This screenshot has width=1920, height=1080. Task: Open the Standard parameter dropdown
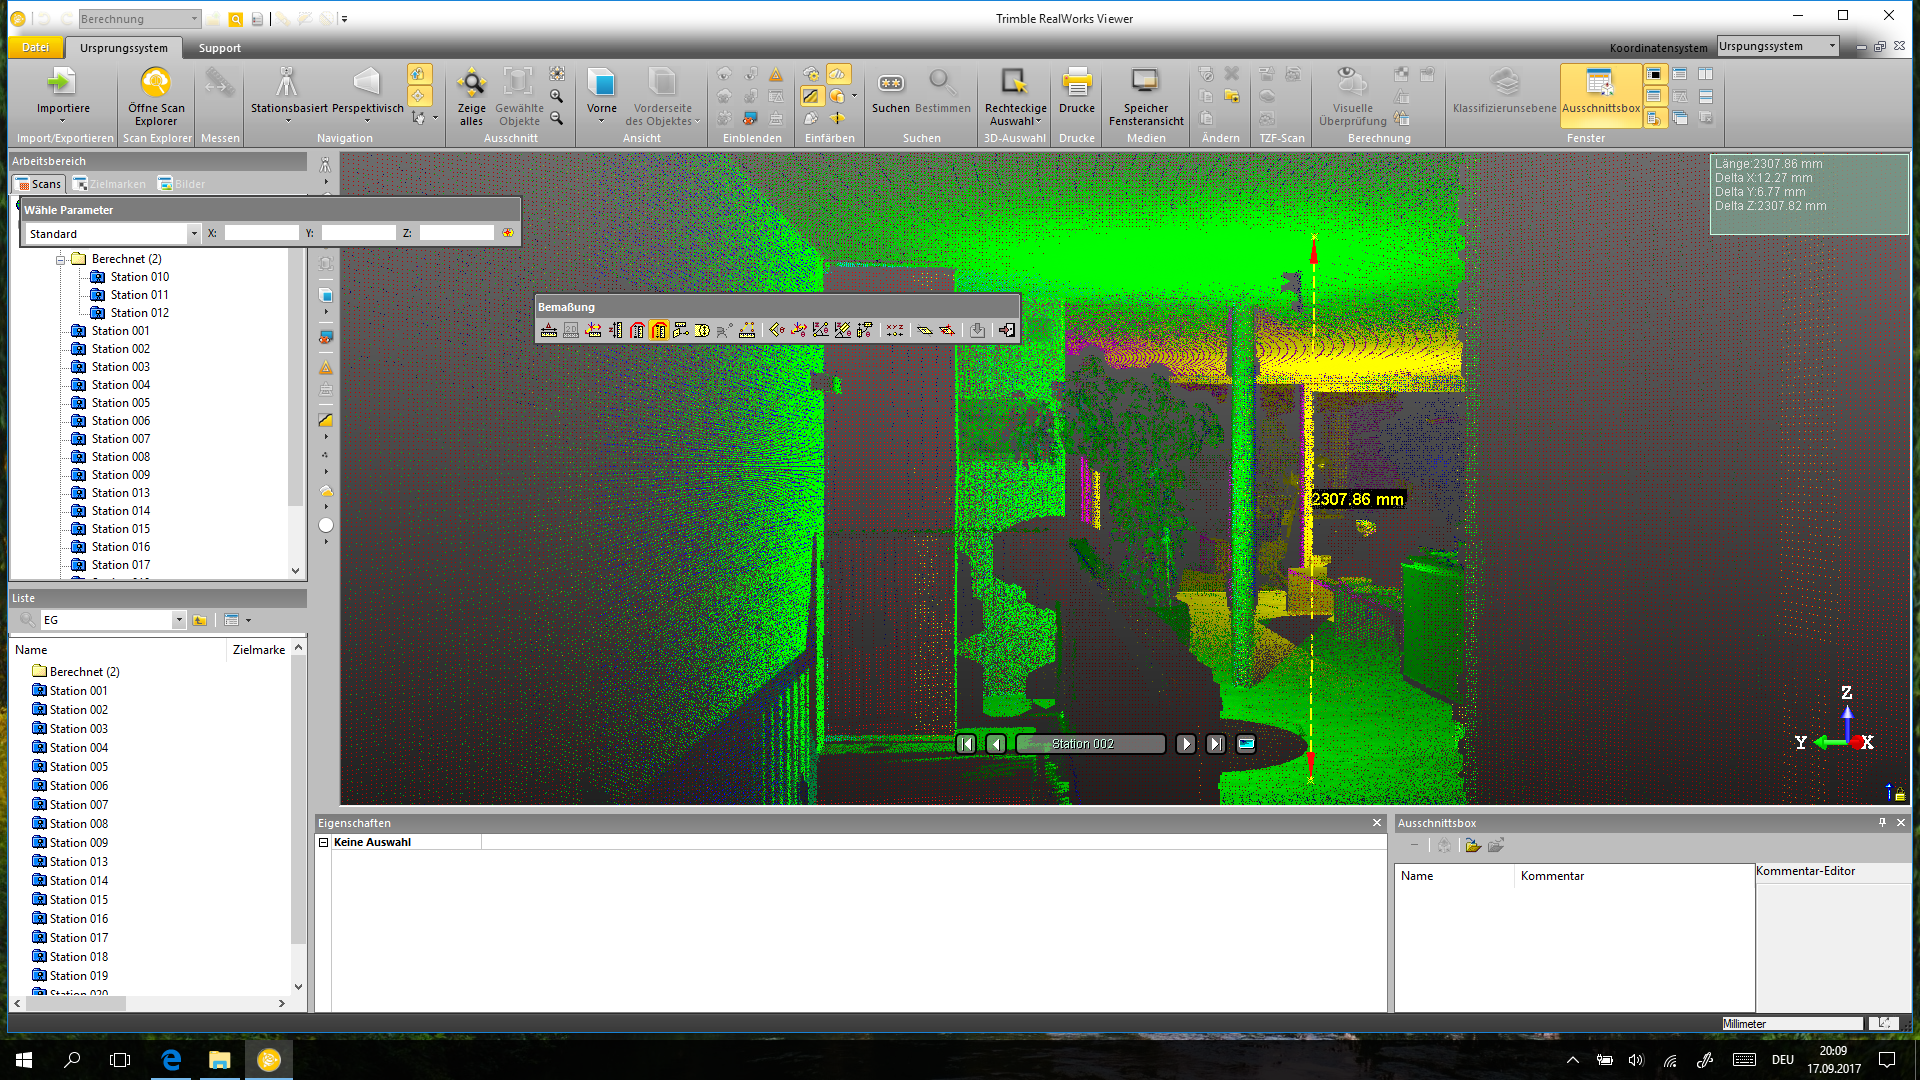(x=194, y=234)
